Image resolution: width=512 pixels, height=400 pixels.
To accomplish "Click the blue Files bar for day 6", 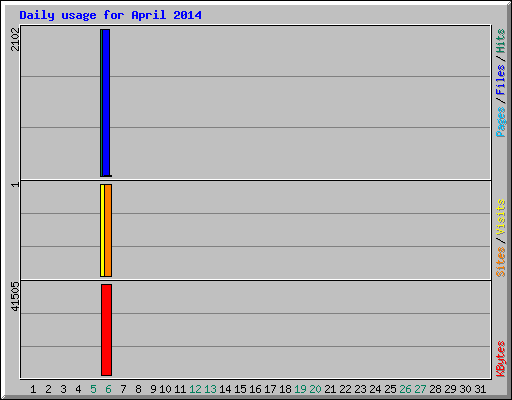I will (x=106, y=103).
